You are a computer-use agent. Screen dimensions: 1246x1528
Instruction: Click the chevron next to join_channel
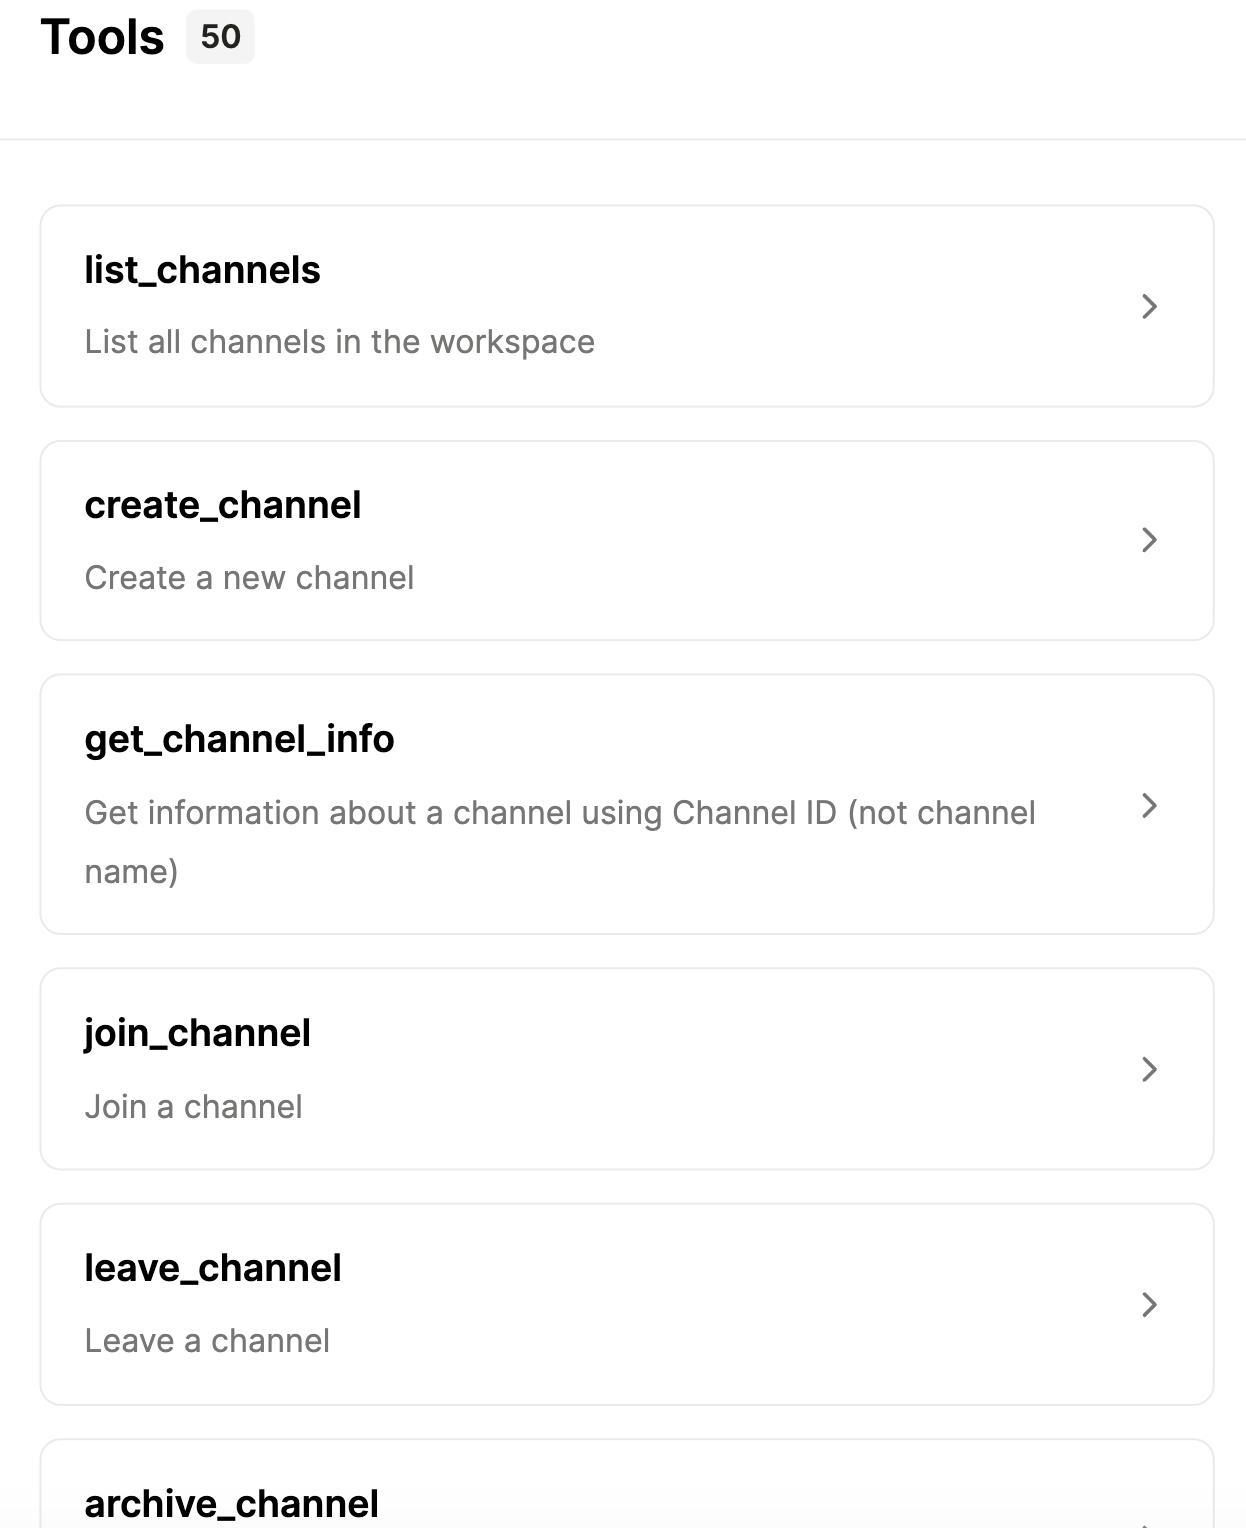click(x=1151, y=1068)
